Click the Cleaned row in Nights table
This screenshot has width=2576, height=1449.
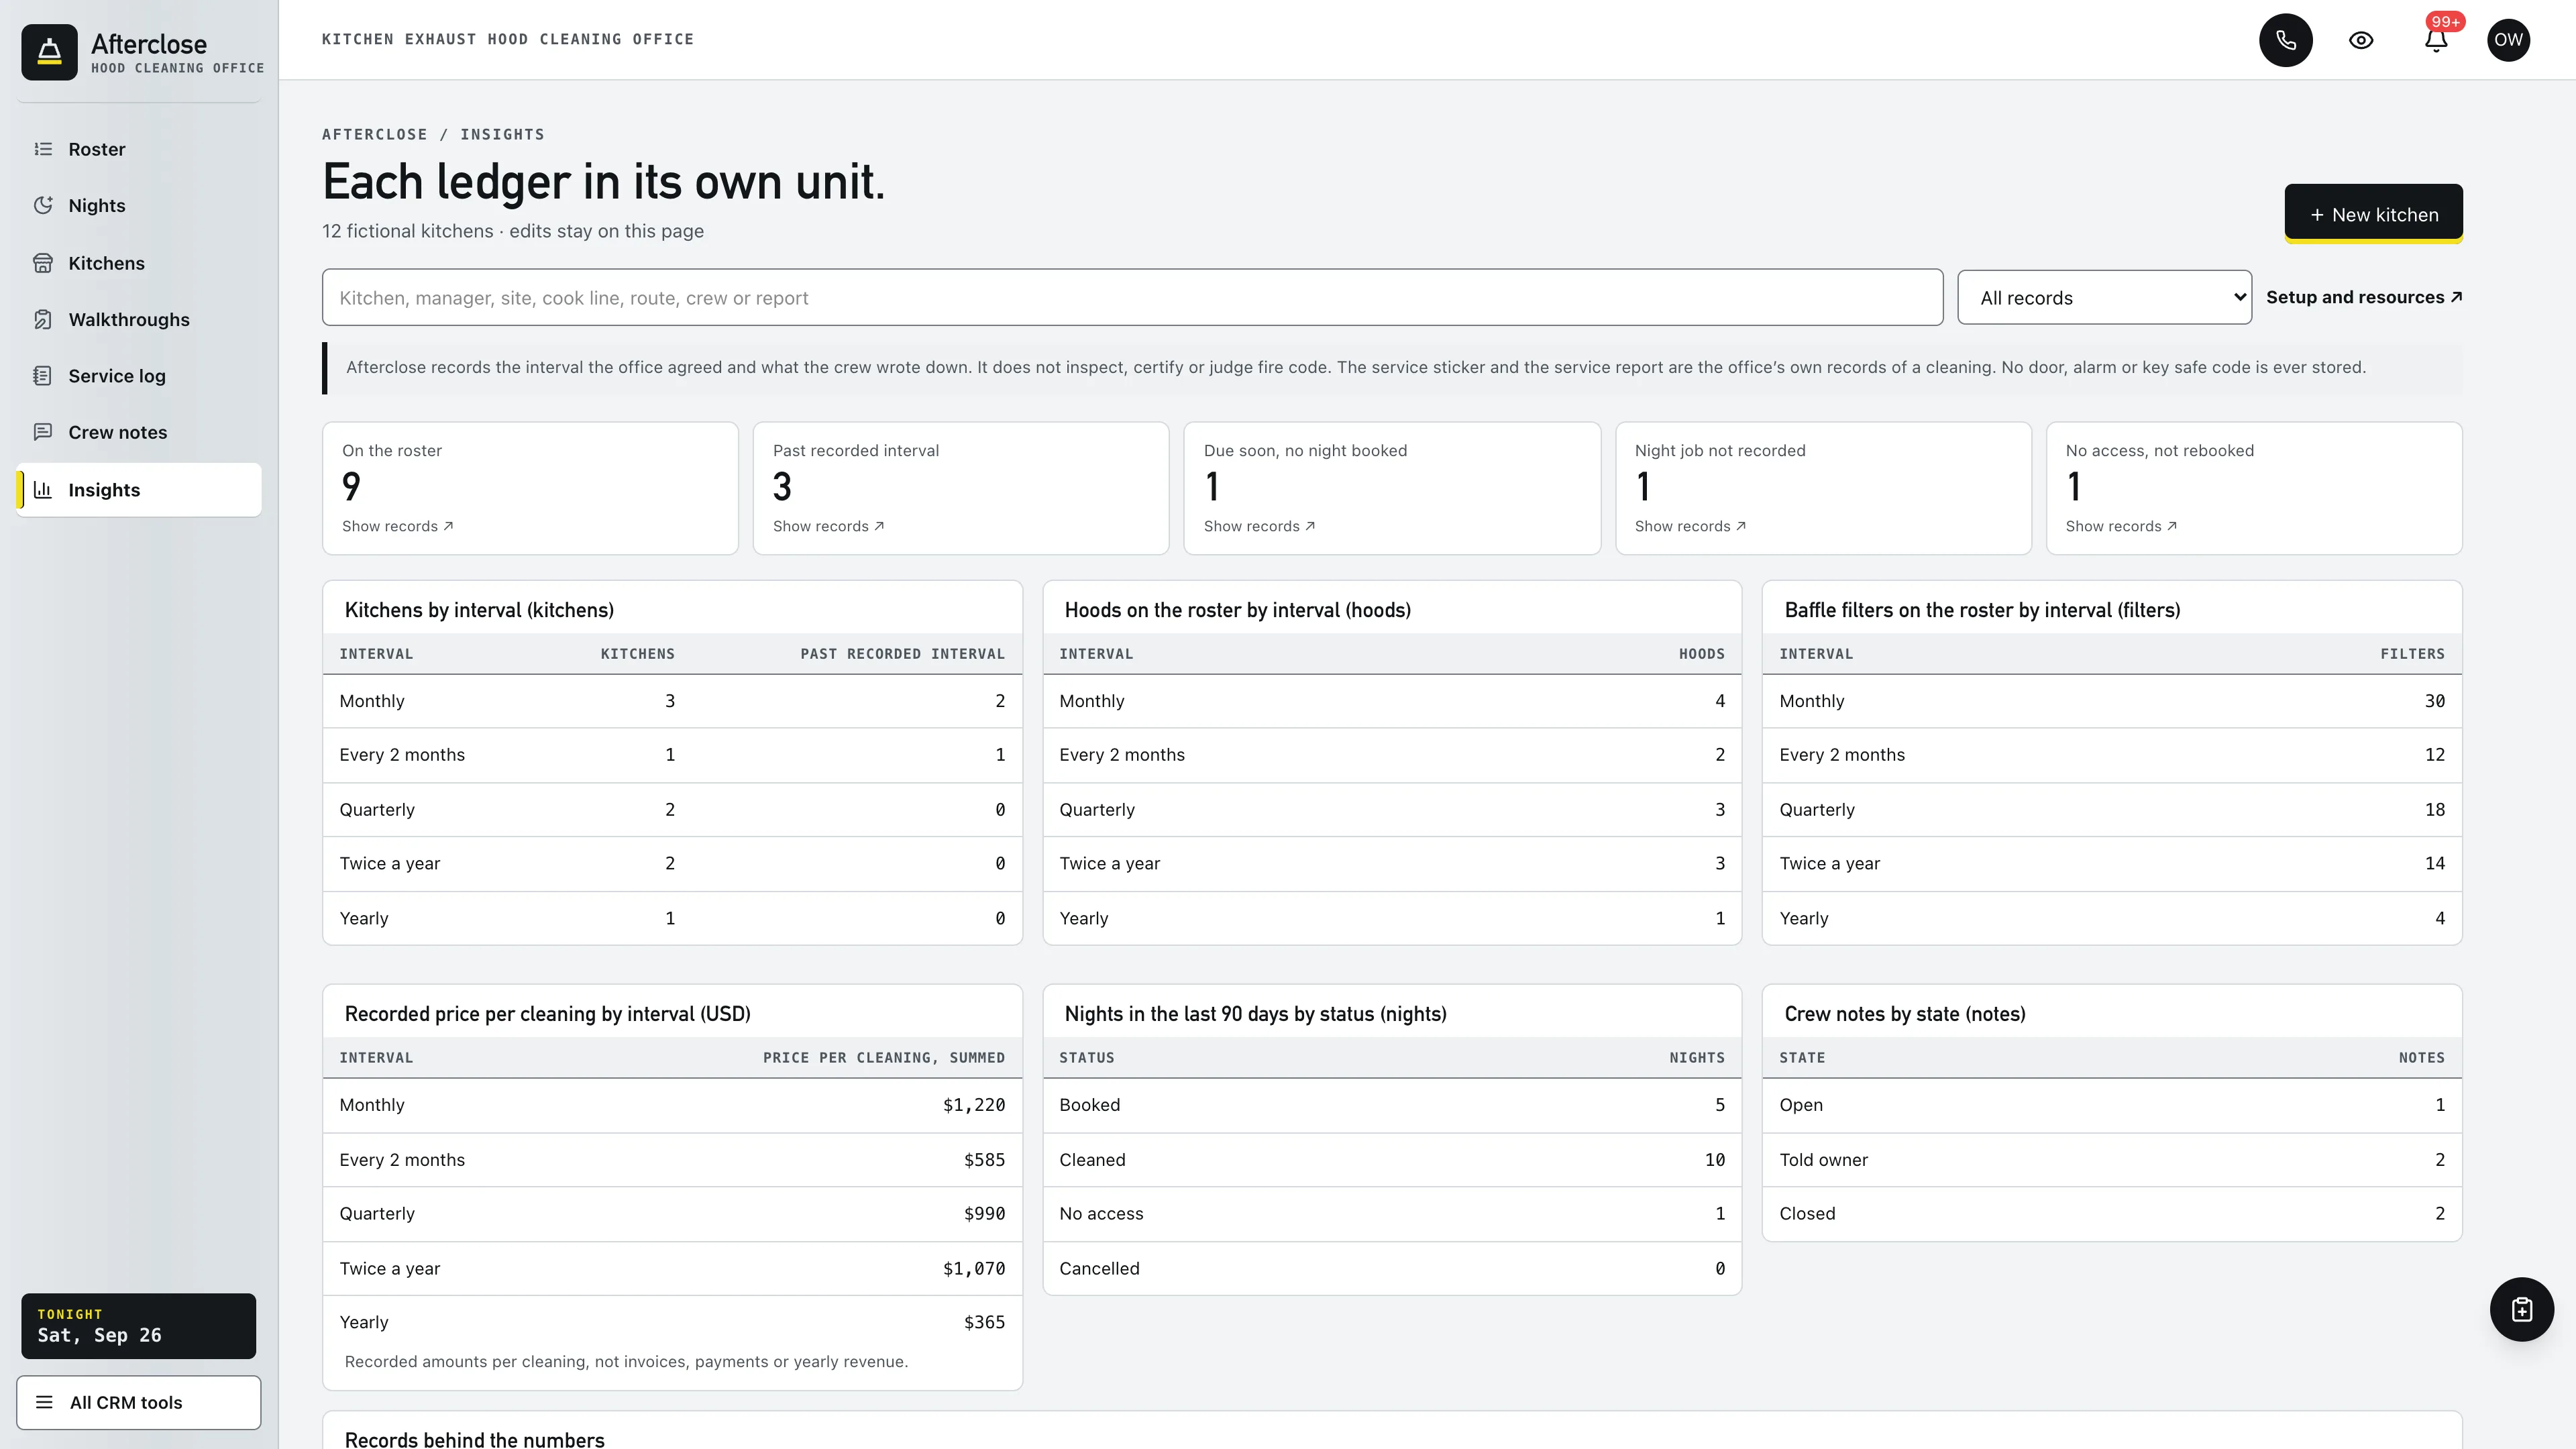click(1392, 1160)
